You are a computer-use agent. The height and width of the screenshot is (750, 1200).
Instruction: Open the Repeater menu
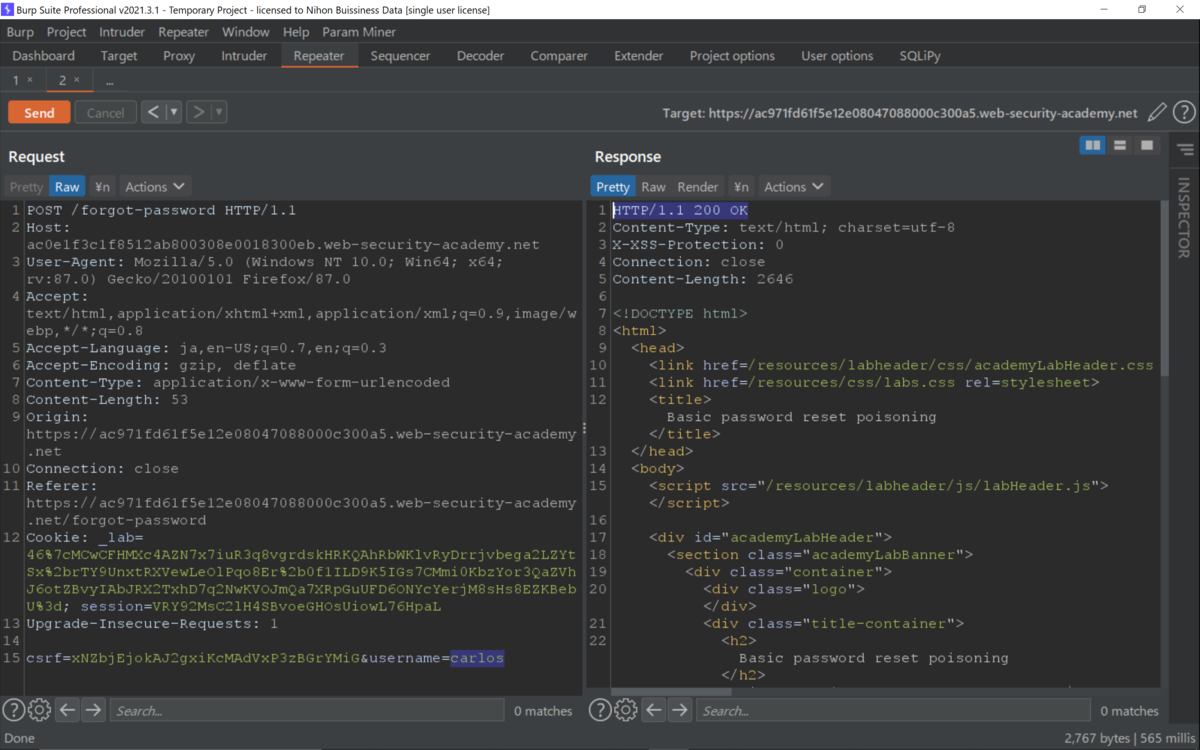pos(183,32)
